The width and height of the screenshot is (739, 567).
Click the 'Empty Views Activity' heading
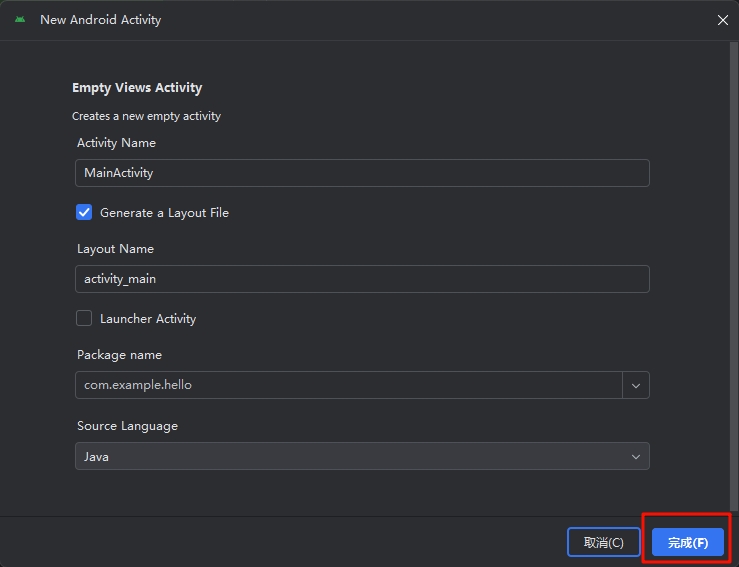[137, 88]
